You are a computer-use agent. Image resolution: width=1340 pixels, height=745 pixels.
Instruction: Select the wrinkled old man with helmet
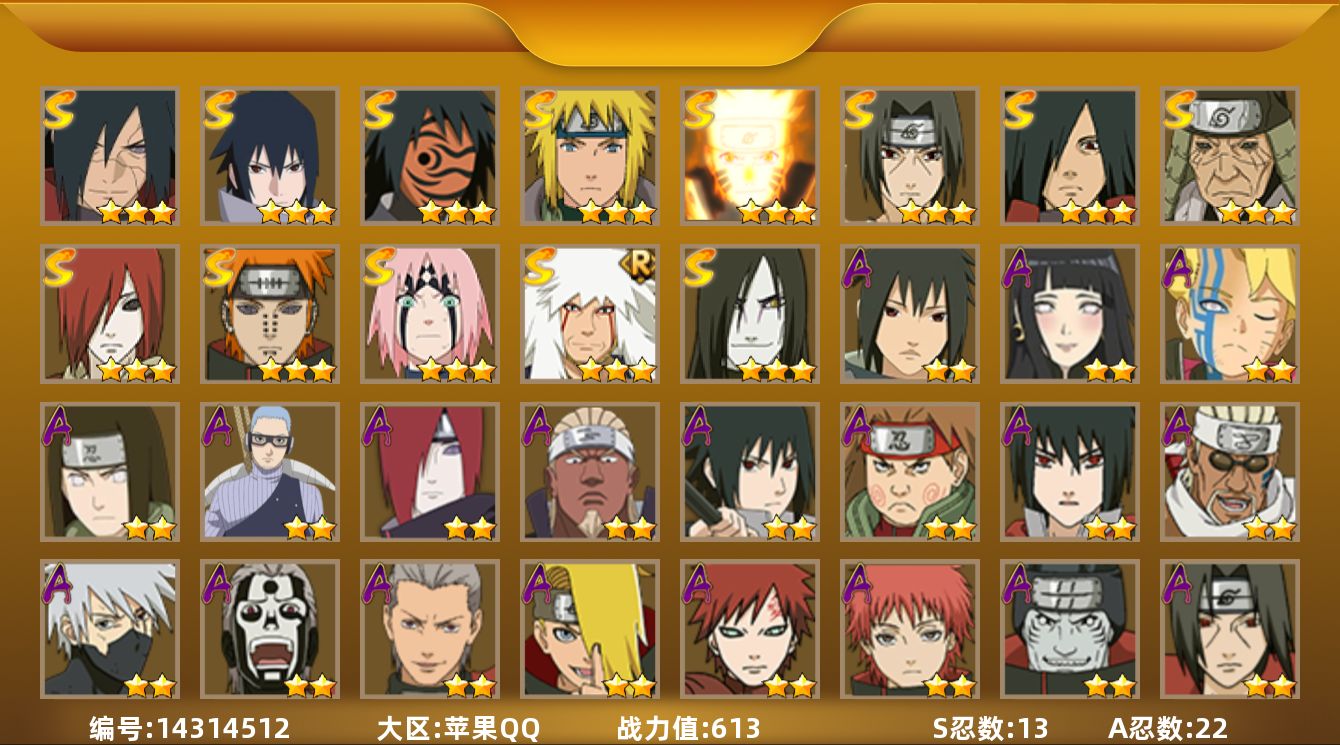(x=1230, y=155)
